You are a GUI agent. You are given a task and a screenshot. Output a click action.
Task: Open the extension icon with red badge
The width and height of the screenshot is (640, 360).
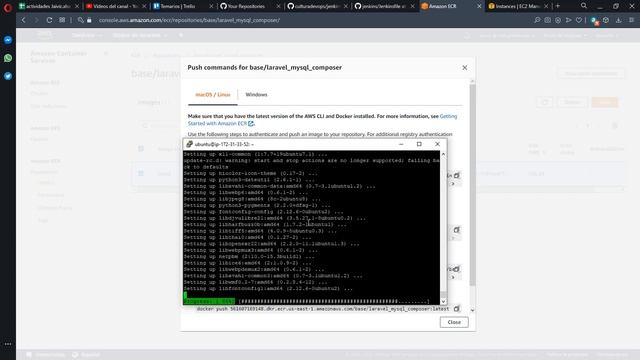(595, 21)
